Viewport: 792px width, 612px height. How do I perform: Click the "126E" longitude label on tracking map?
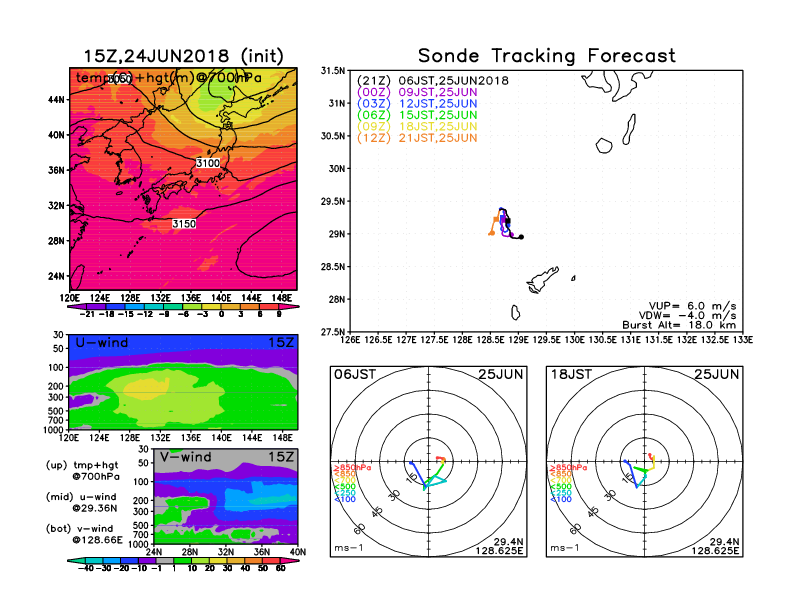(x=350, y=340)
